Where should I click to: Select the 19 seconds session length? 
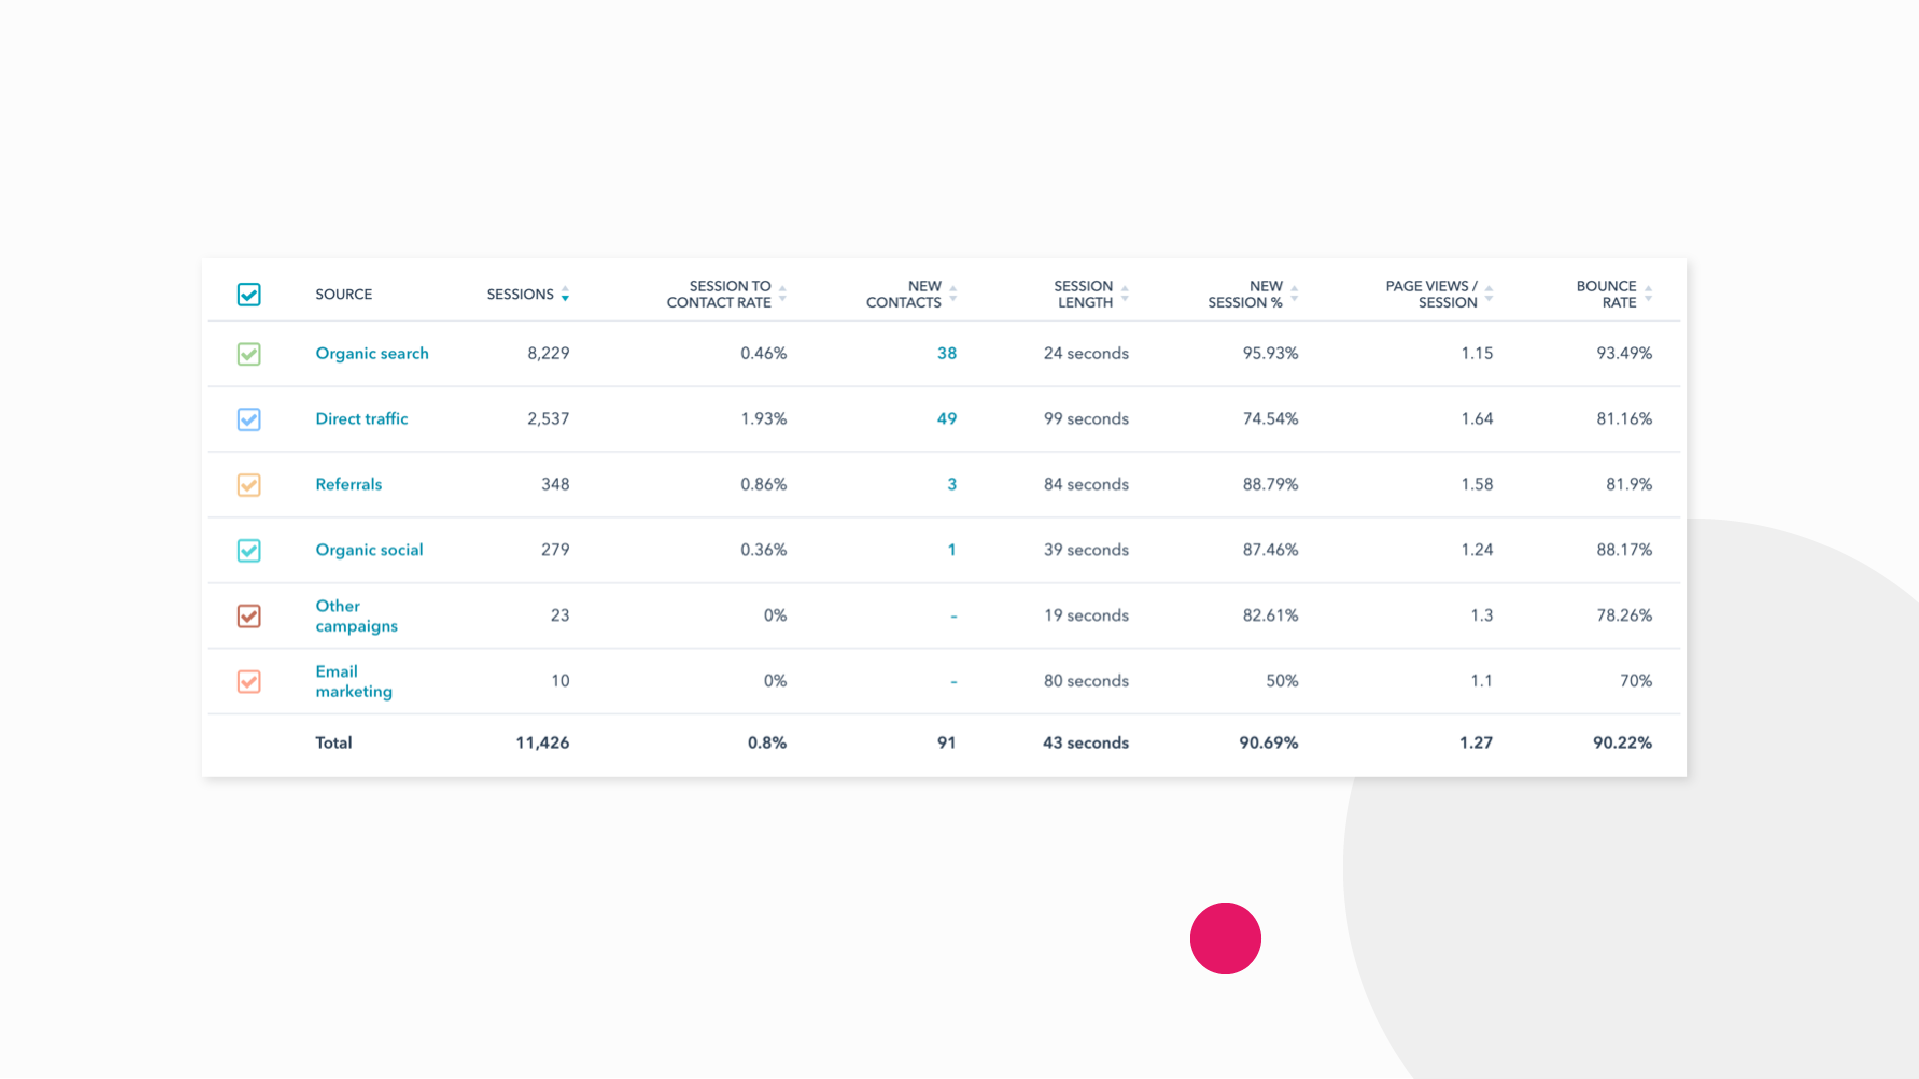[x=1086, y=615]
